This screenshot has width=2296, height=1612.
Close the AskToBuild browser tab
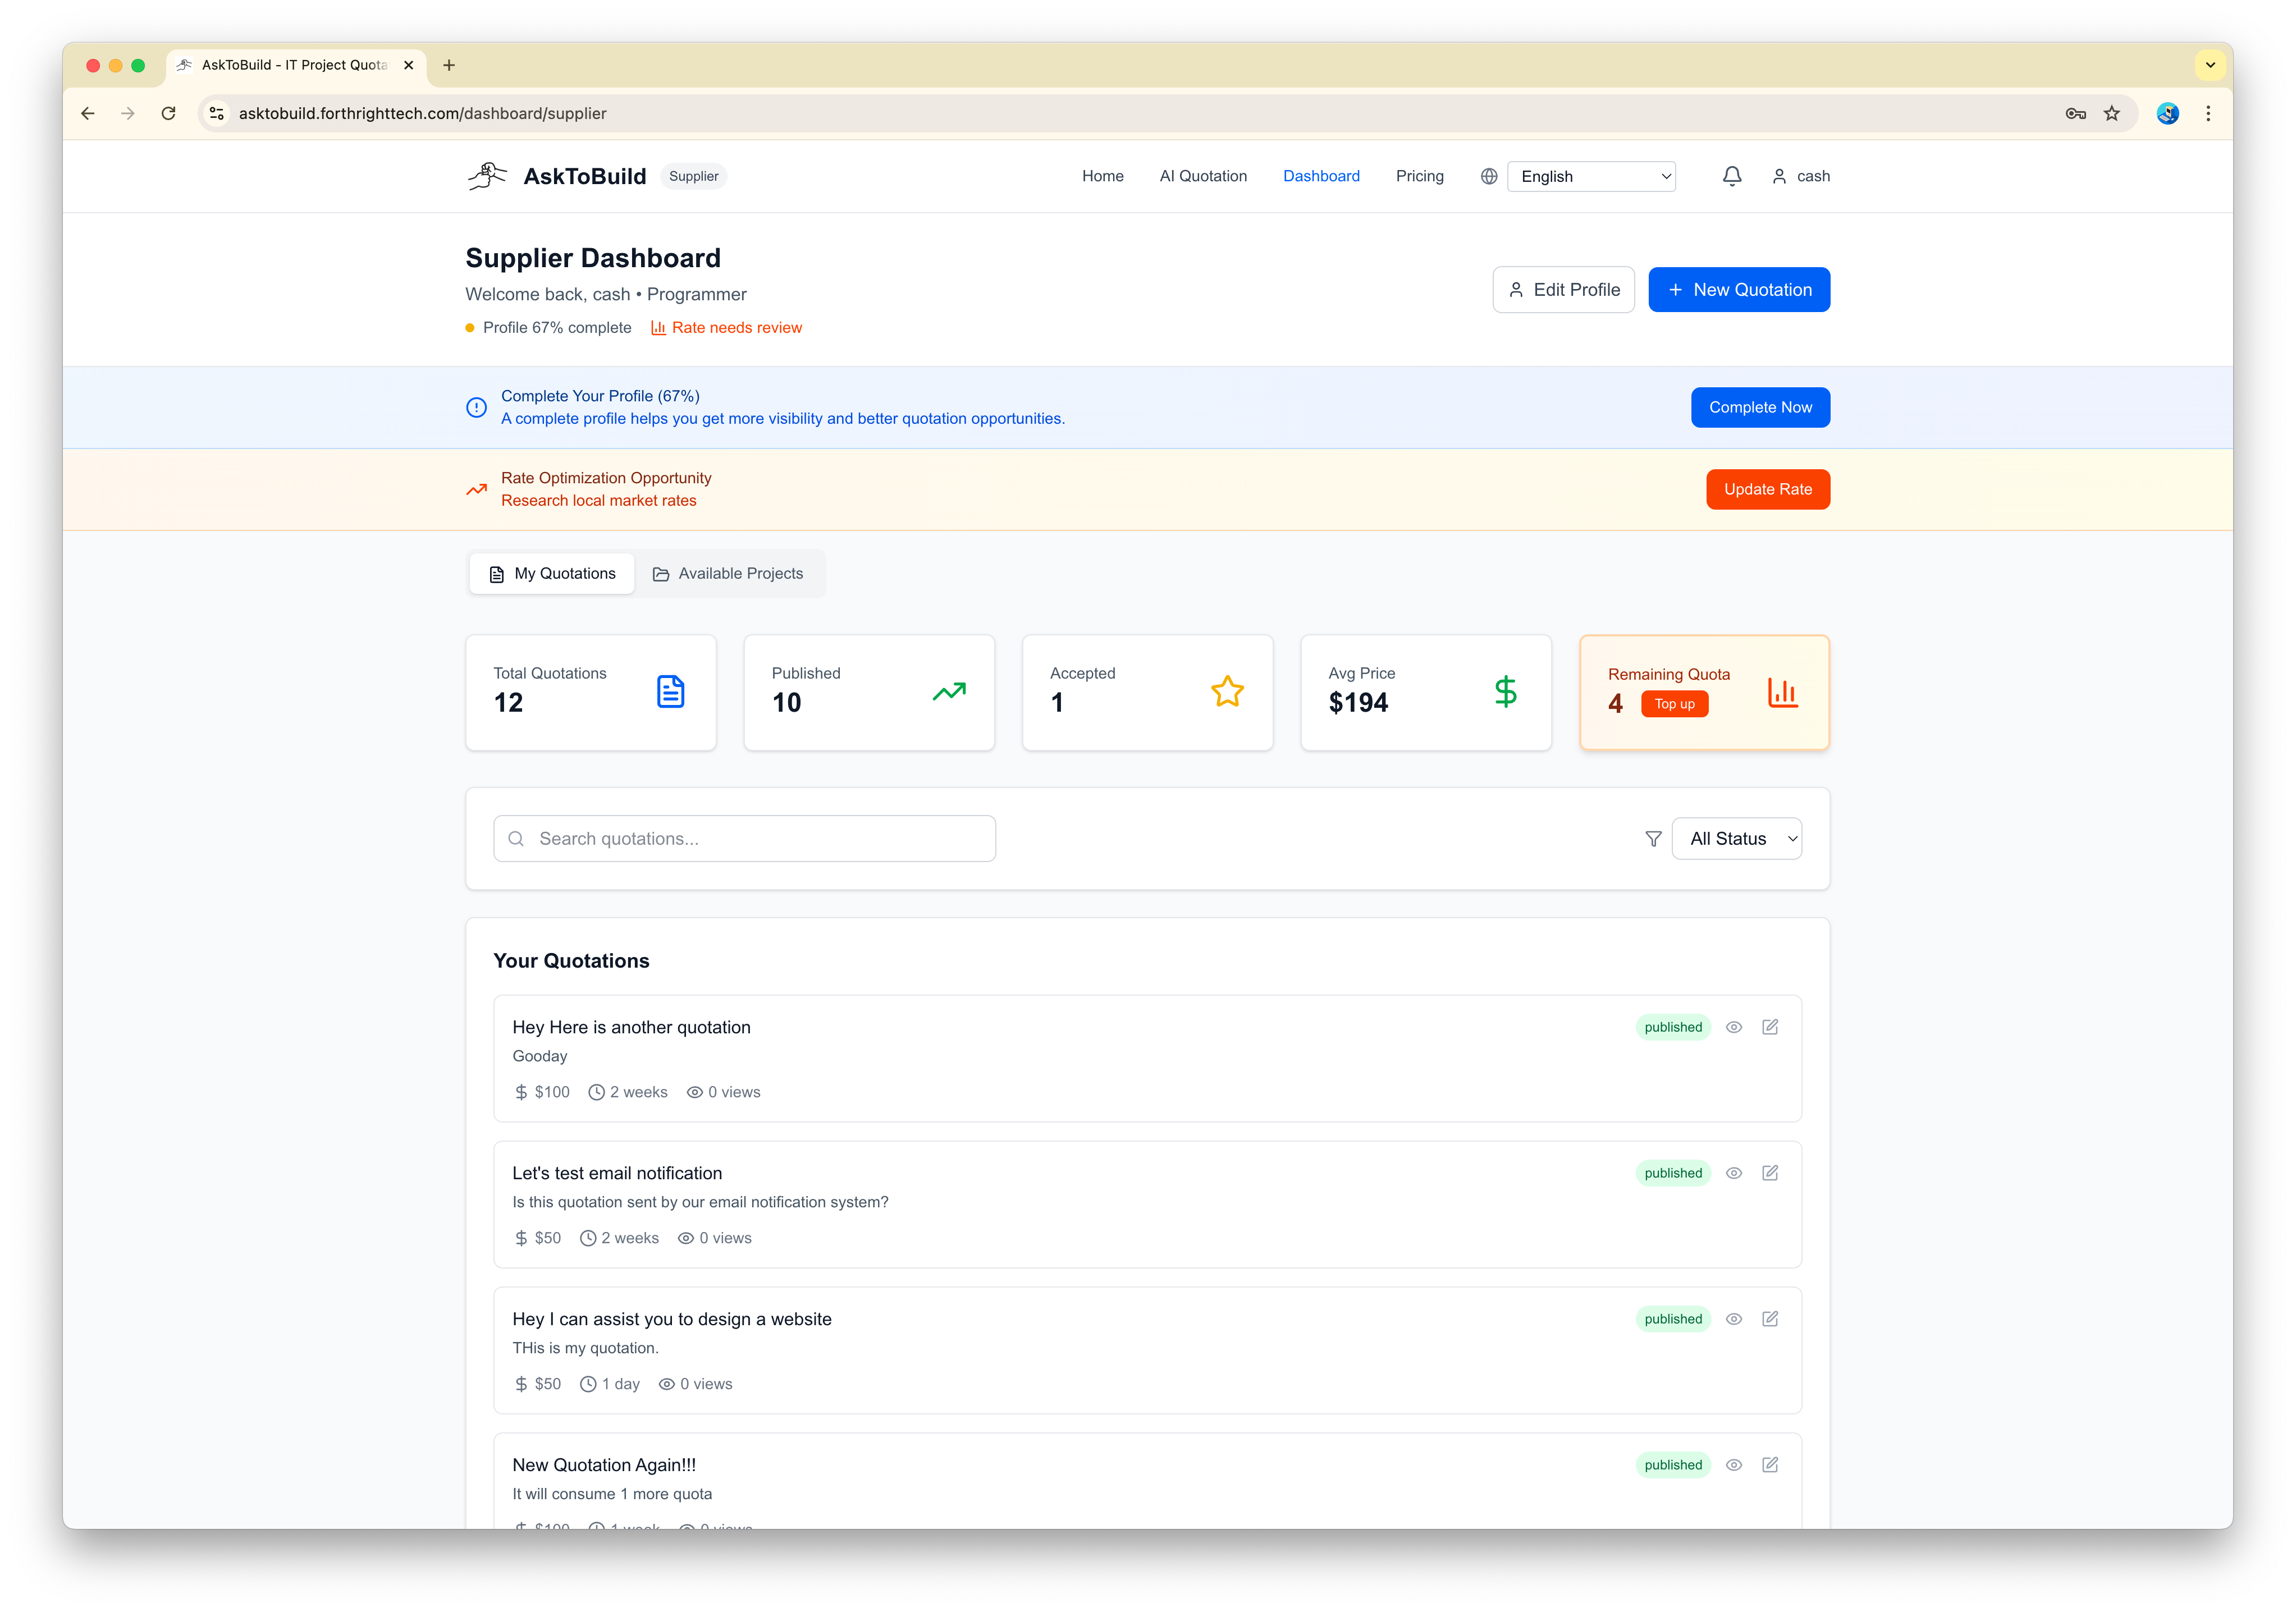(408, 65)
